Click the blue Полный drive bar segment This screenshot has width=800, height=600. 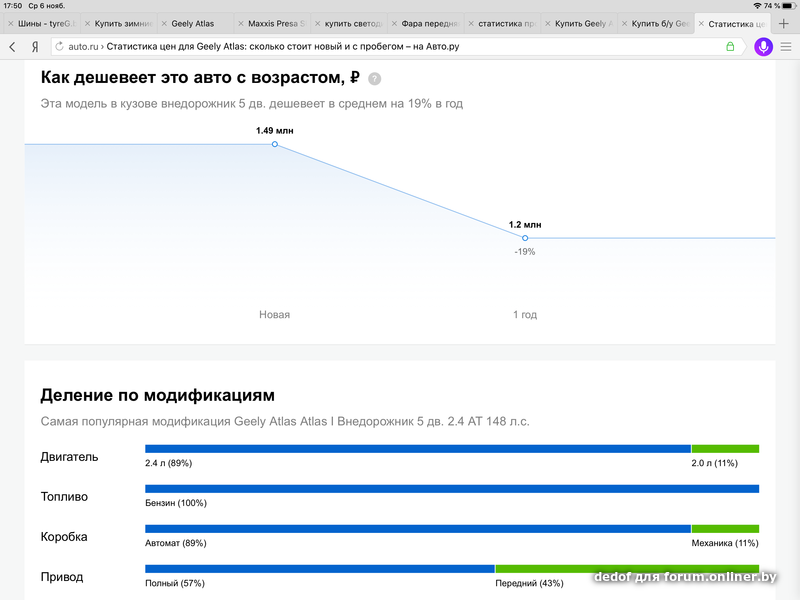pos(320,569)
